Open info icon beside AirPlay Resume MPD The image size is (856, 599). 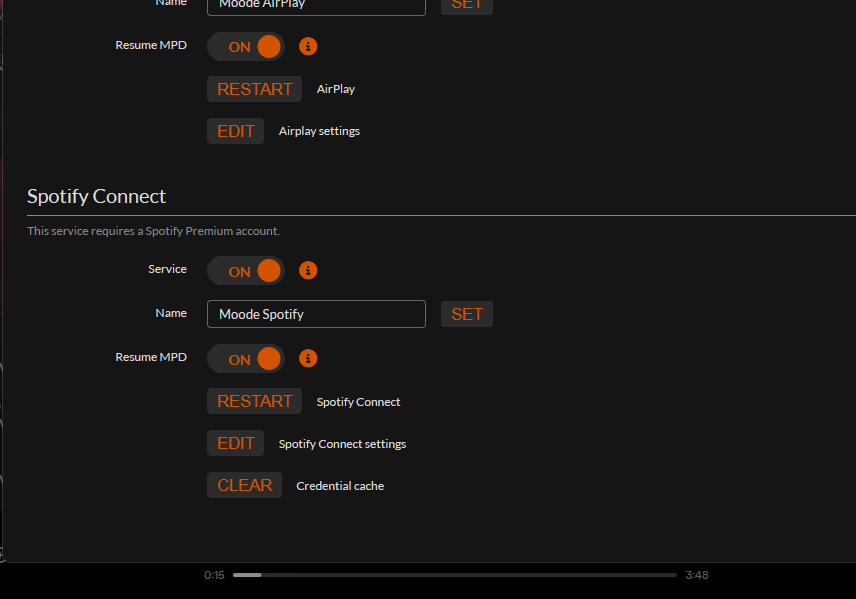[308, 46]
